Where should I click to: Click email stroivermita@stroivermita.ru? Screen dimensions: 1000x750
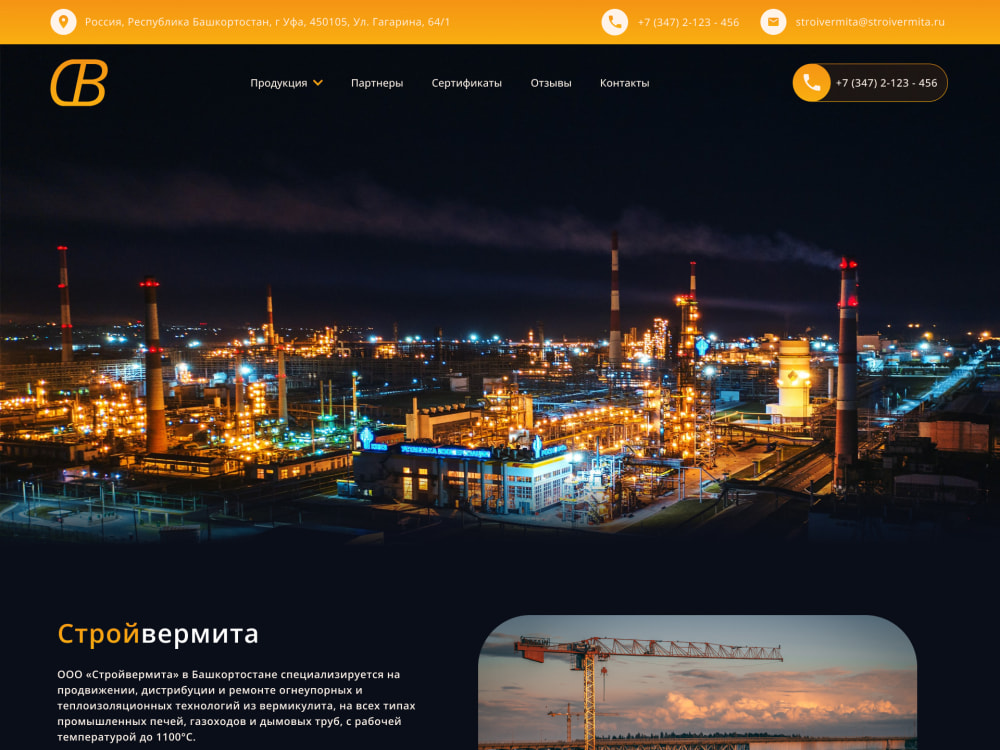tap(870, 22)
